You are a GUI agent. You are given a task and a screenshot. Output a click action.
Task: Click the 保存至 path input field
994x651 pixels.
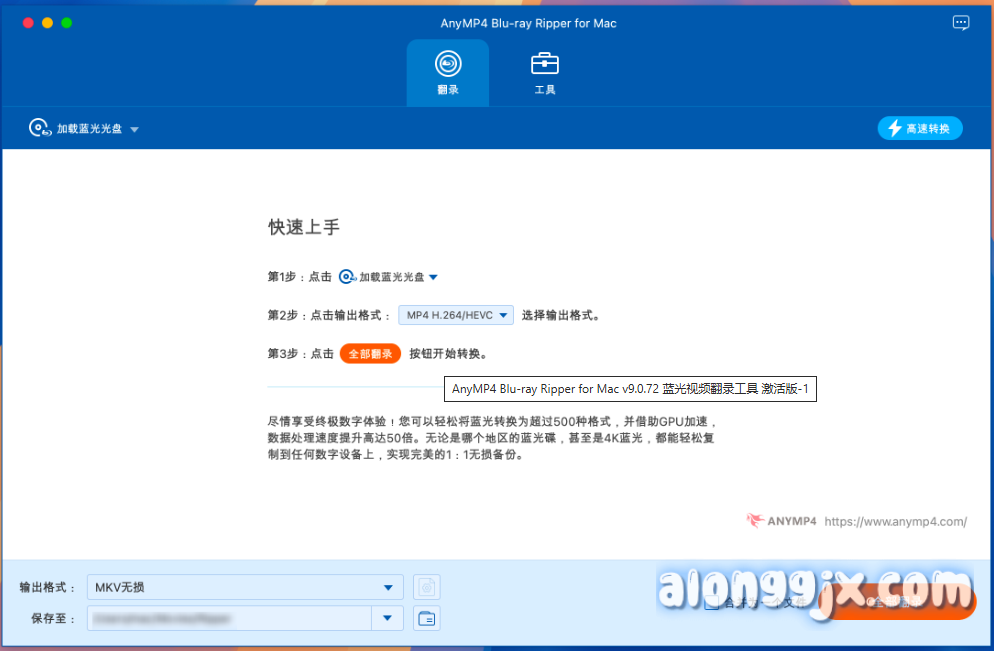(228, 618)
